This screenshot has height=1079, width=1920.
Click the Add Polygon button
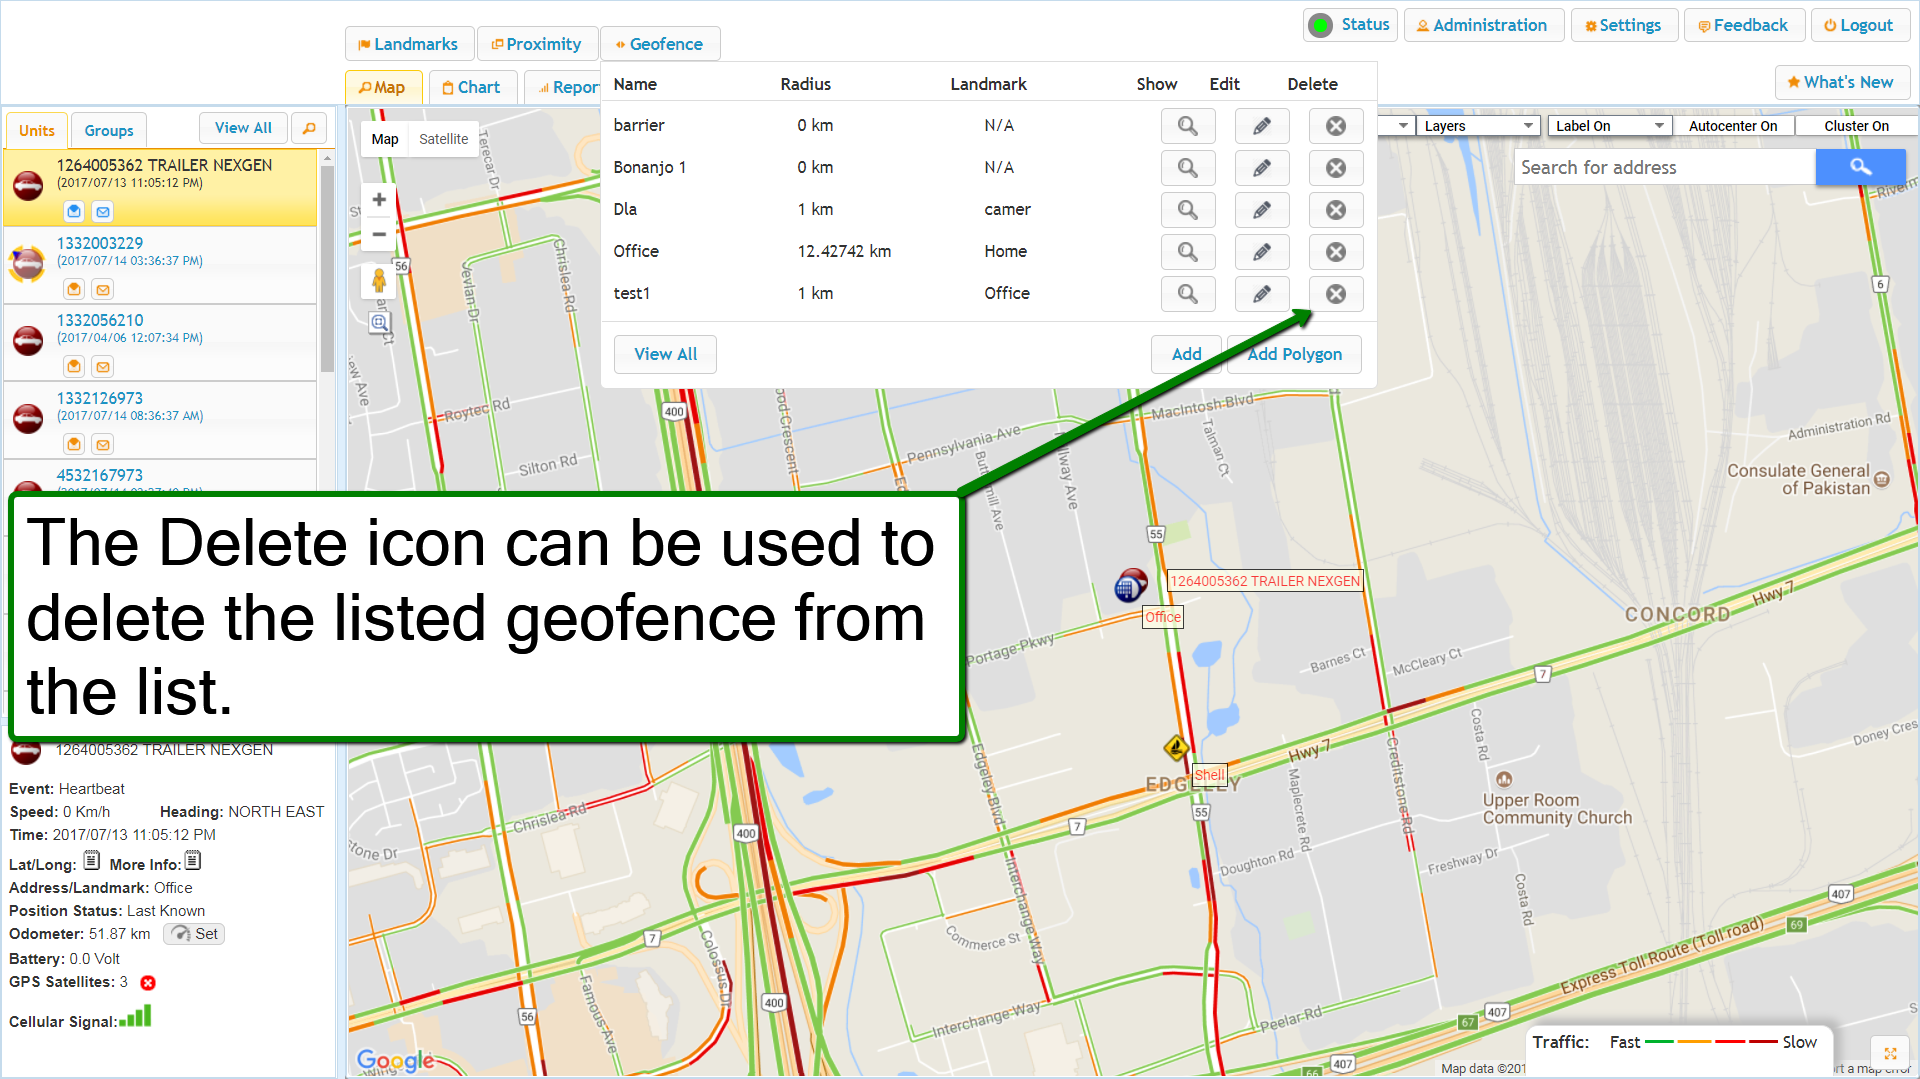point(1294,354)
